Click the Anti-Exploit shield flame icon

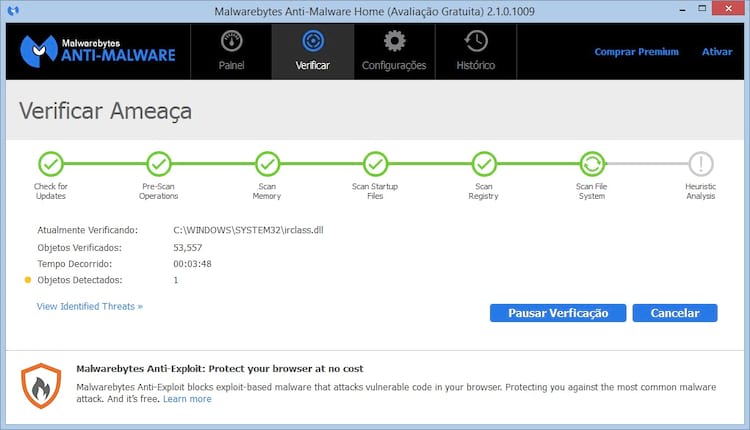tap(41, 386)
